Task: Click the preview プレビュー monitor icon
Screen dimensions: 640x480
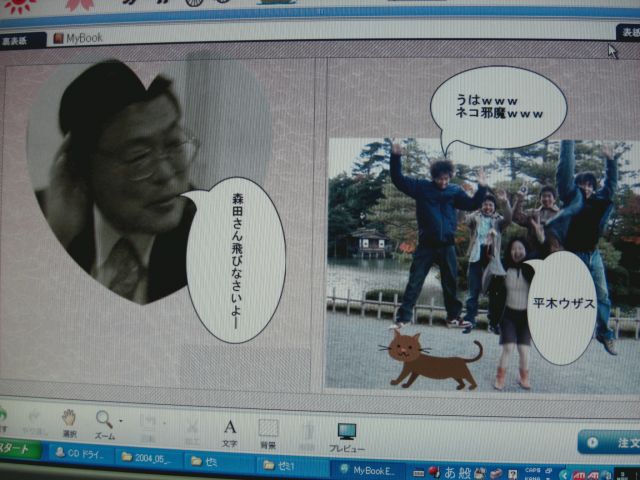Action: tap(346, 434)
